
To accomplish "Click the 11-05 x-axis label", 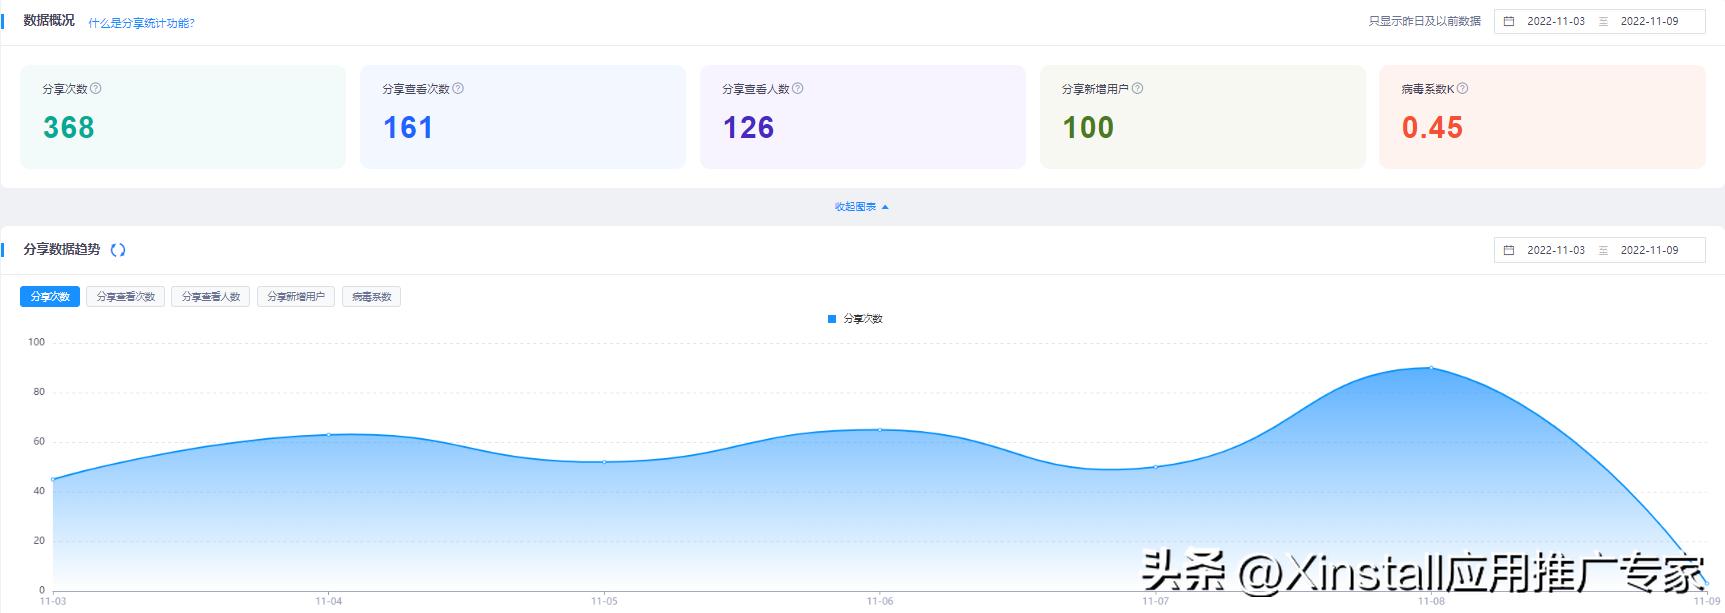I will 604,601.
